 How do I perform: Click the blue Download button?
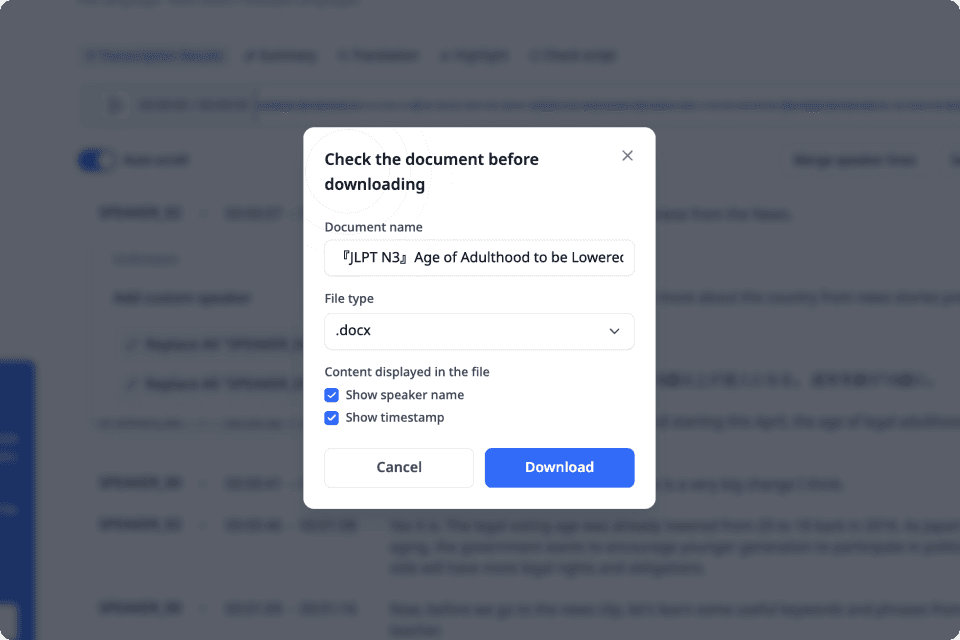pyautogui.click(x=559, y=467)
